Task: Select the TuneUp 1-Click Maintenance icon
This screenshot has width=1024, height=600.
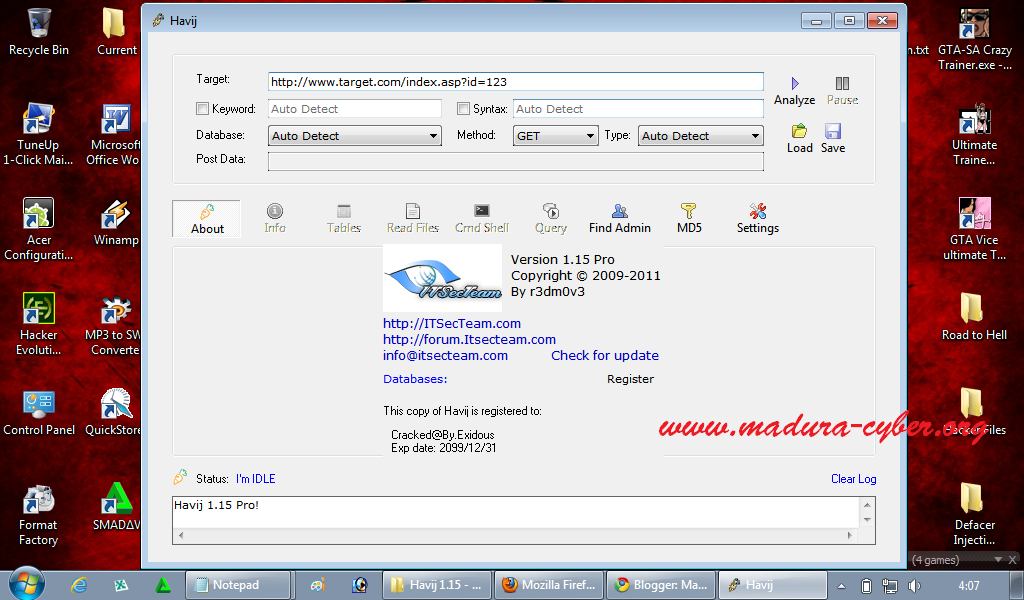Action: click(38, 134)
